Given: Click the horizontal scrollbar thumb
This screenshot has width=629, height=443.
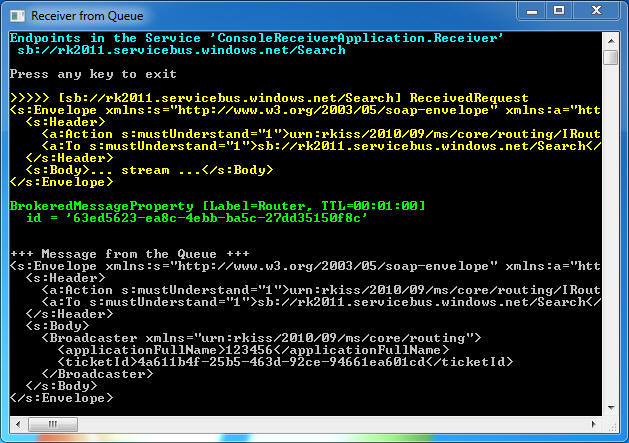Looking at the screenshot, I should pyautogui.click(x=53, y=424).
